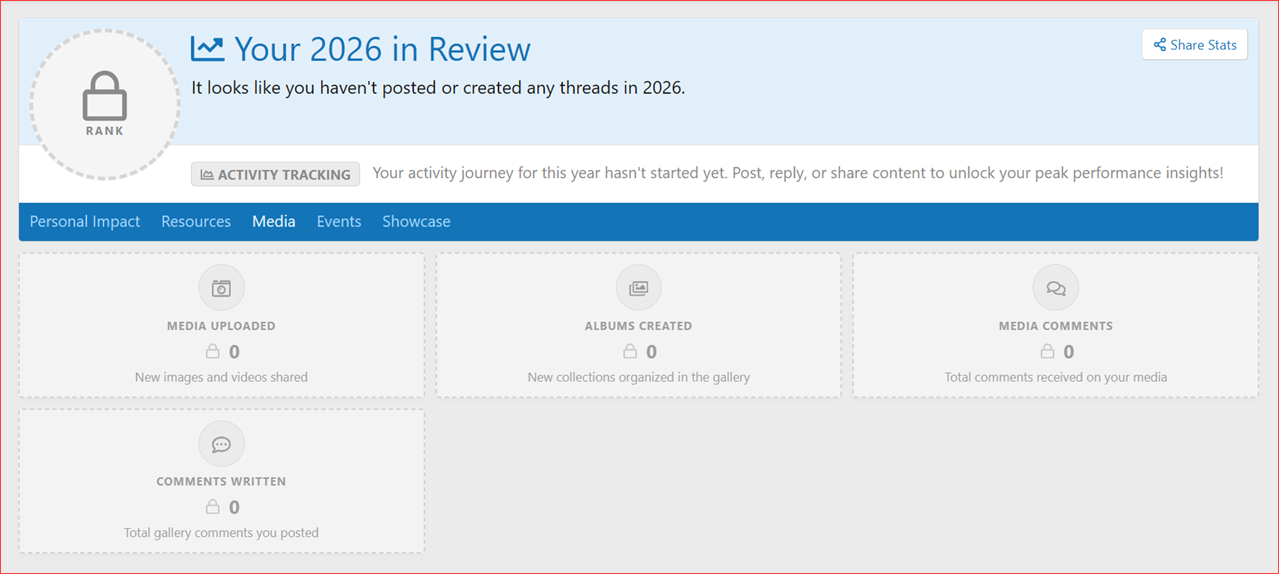Open the Showcase tab
This screenshot has height=574, width=1279.
click(x=416, y=221)
